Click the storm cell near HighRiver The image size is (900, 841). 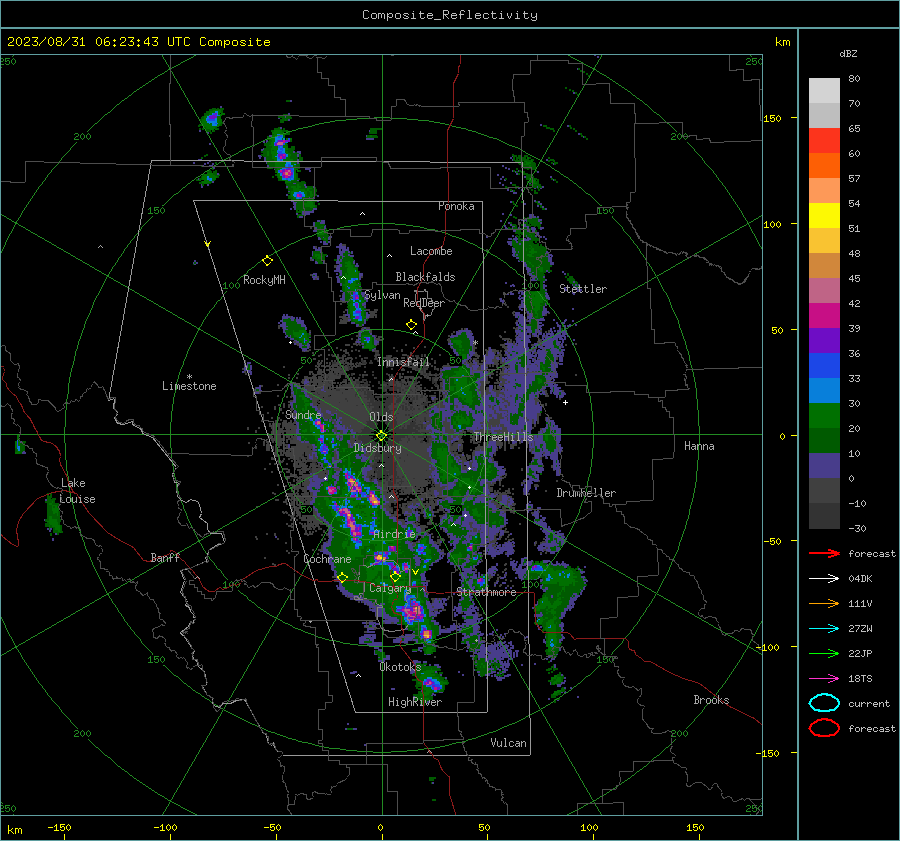[432, 683]
